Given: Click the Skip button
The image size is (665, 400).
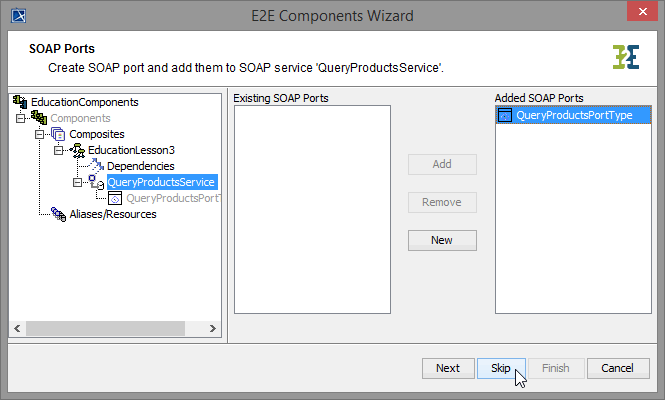Looking at the screenshot, I should (501, 368).
